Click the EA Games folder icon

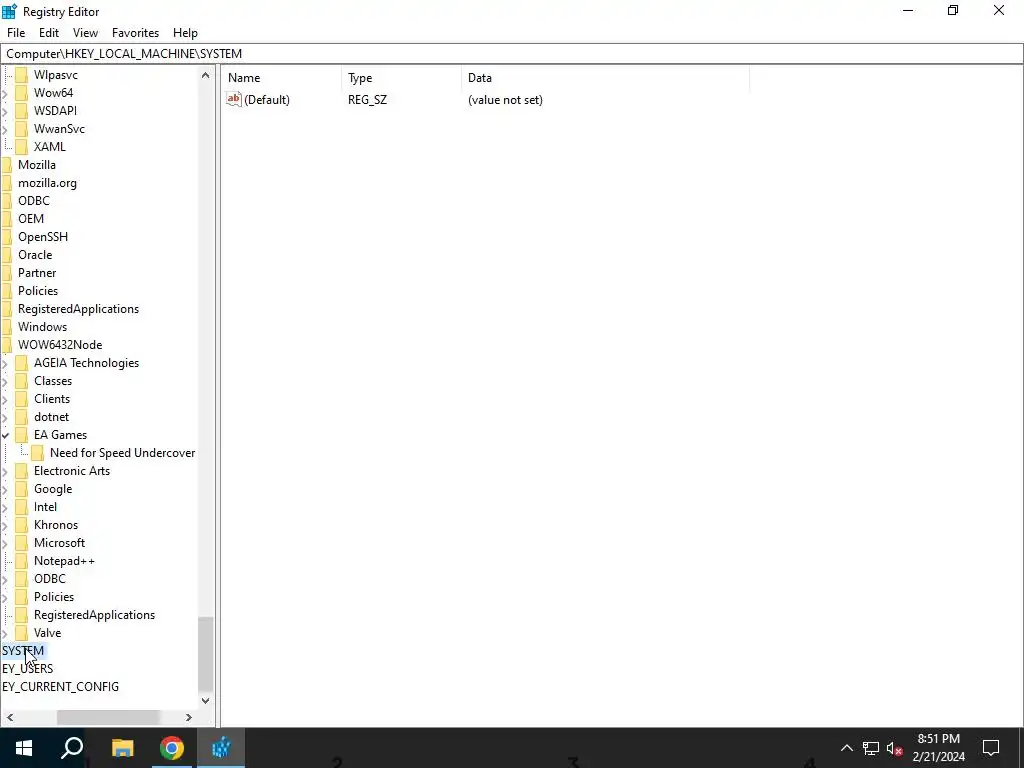22,435
